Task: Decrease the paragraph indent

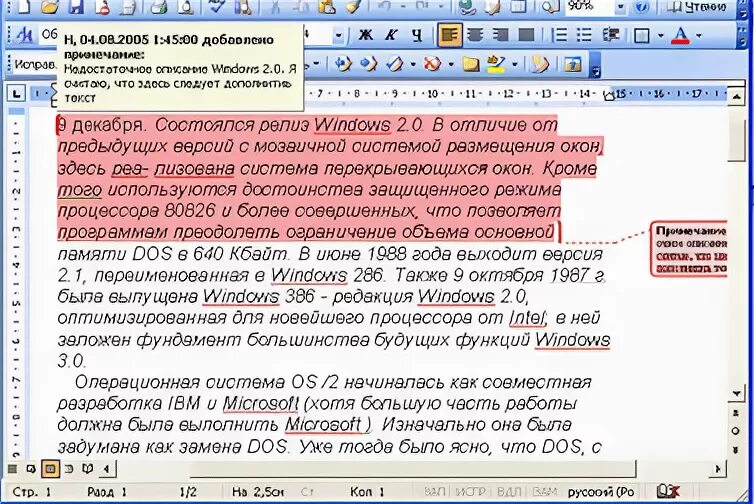Action: point(611,35)
